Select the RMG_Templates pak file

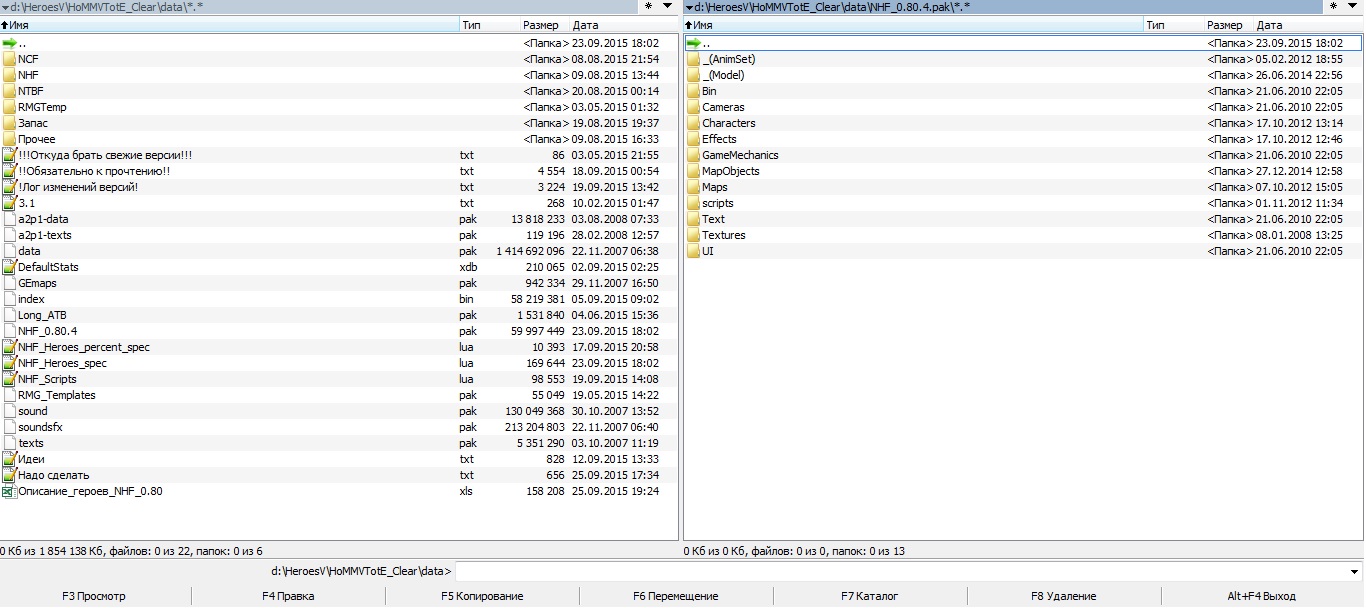(339, 395)
